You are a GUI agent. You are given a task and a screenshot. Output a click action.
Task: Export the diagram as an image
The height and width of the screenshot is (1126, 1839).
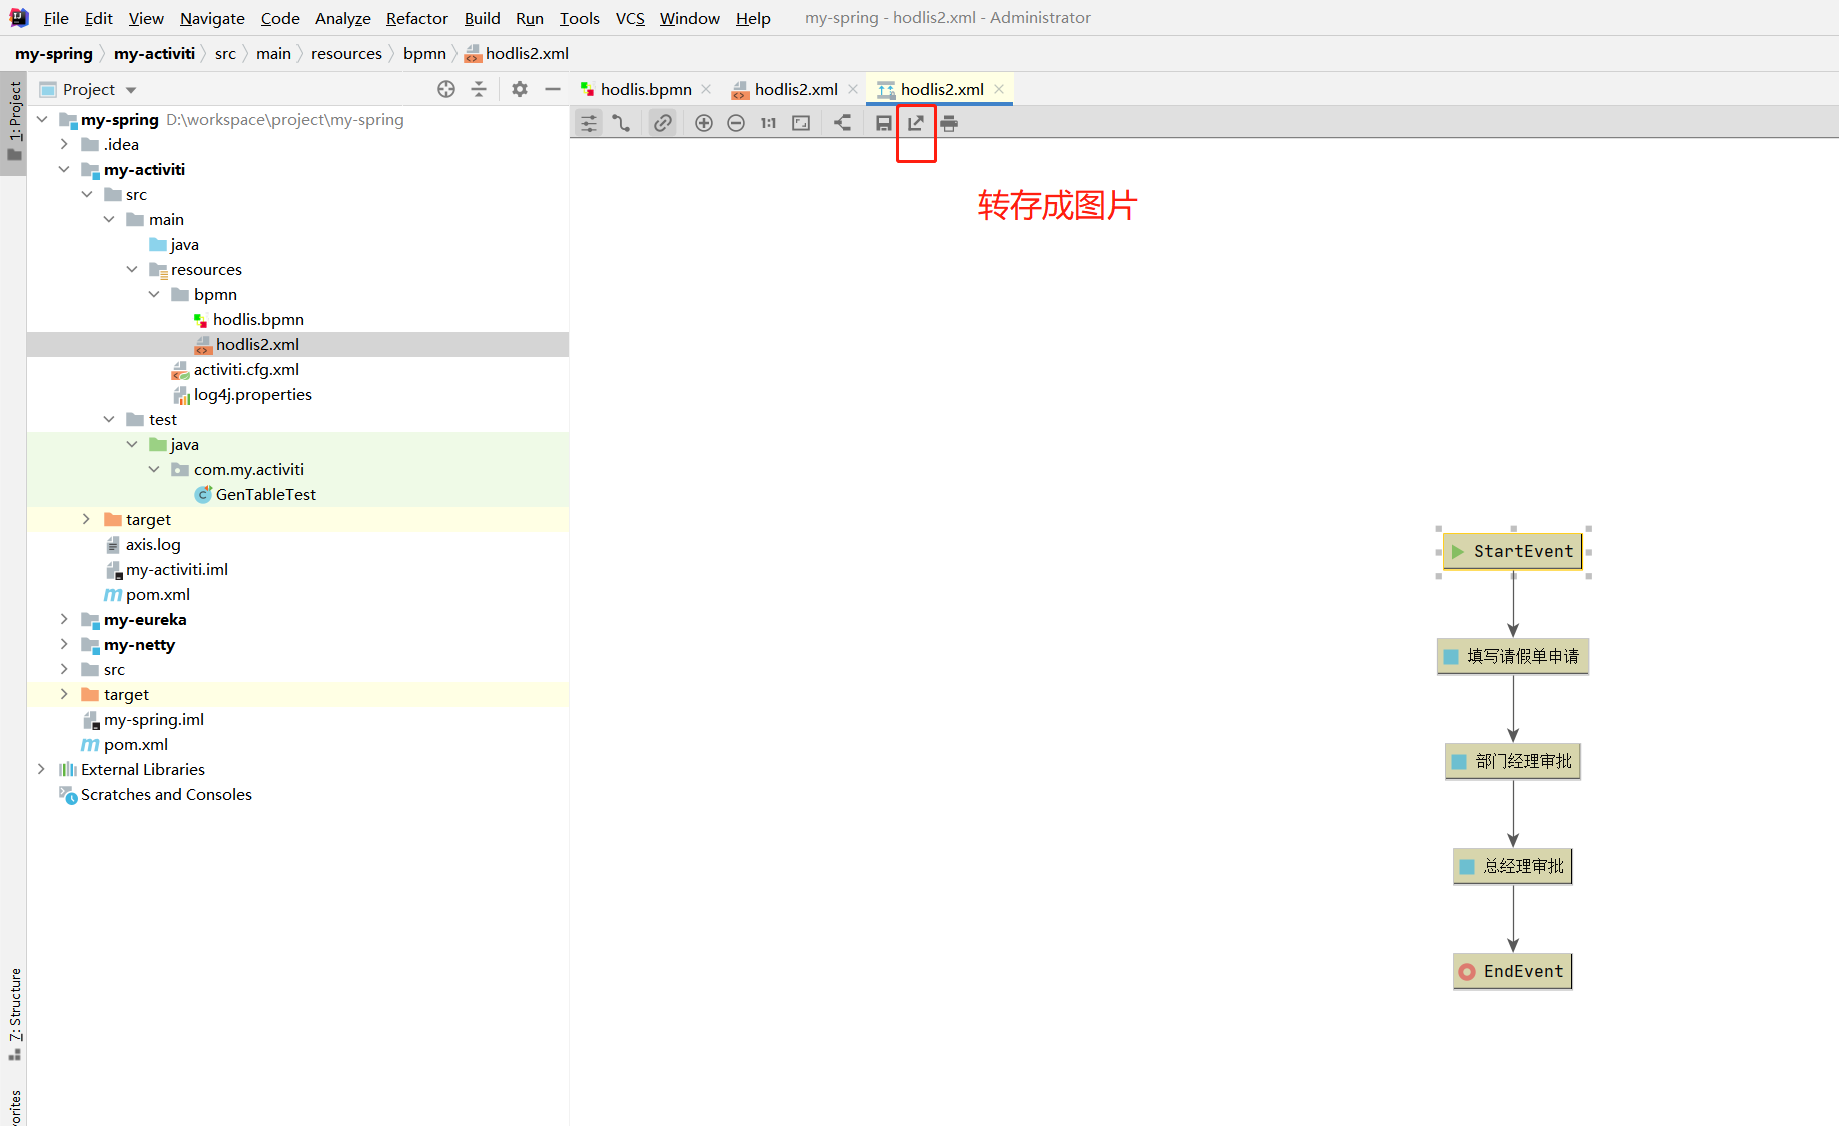point(916,122)
